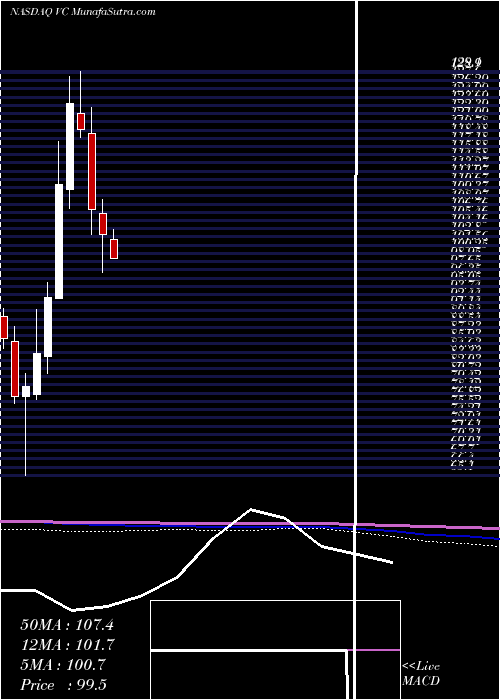Viewport: 500px width, 700px height.
Task: Select the 5MA : 100.7 readout
Action: [x=63, y=665]
